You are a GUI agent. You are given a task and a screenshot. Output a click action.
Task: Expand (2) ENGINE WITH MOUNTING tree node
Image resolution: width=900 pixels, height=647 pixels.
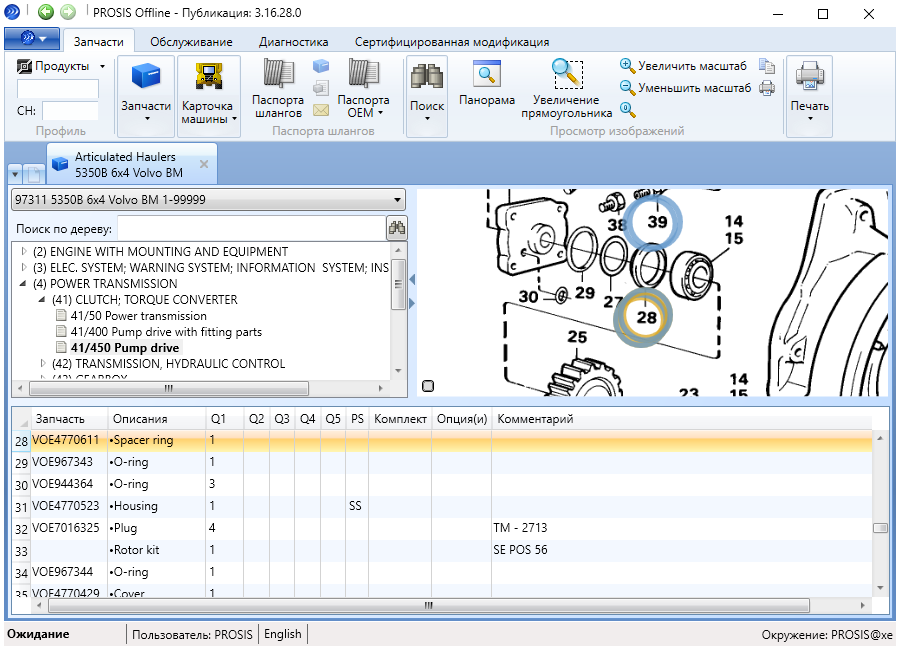(24, 251)
